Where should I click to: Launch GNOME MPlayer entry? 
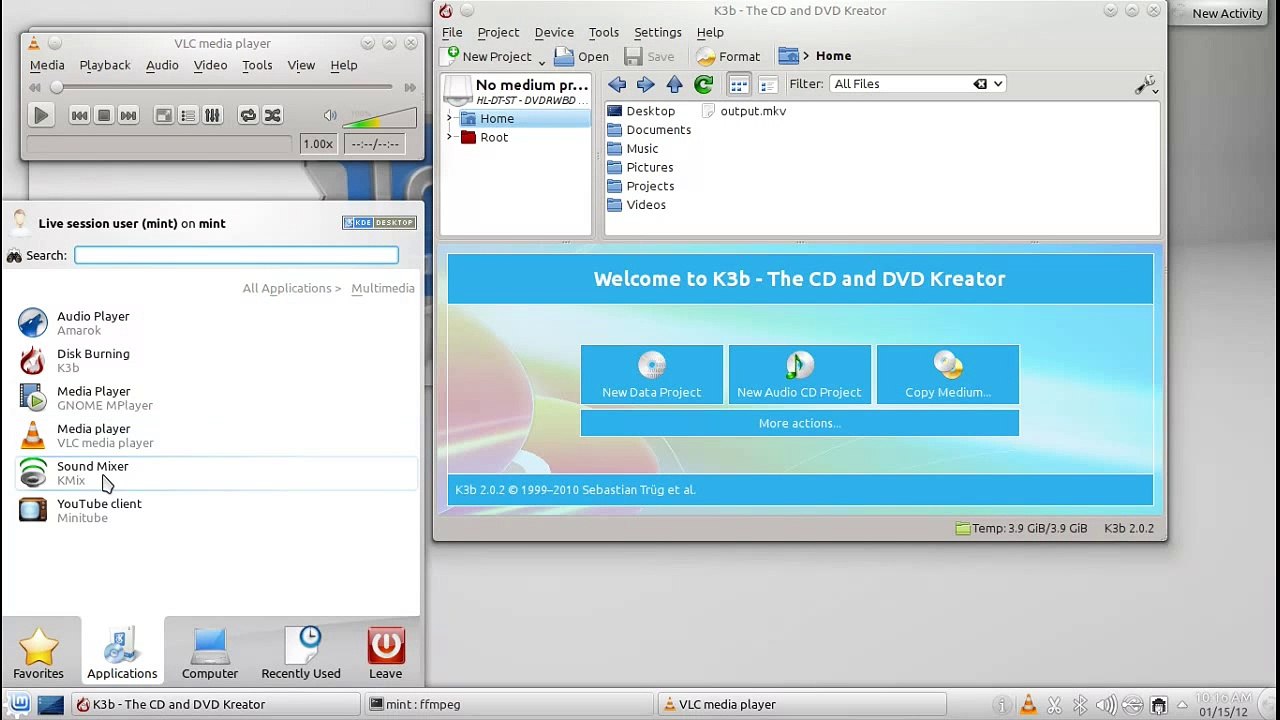coord(216,398)
